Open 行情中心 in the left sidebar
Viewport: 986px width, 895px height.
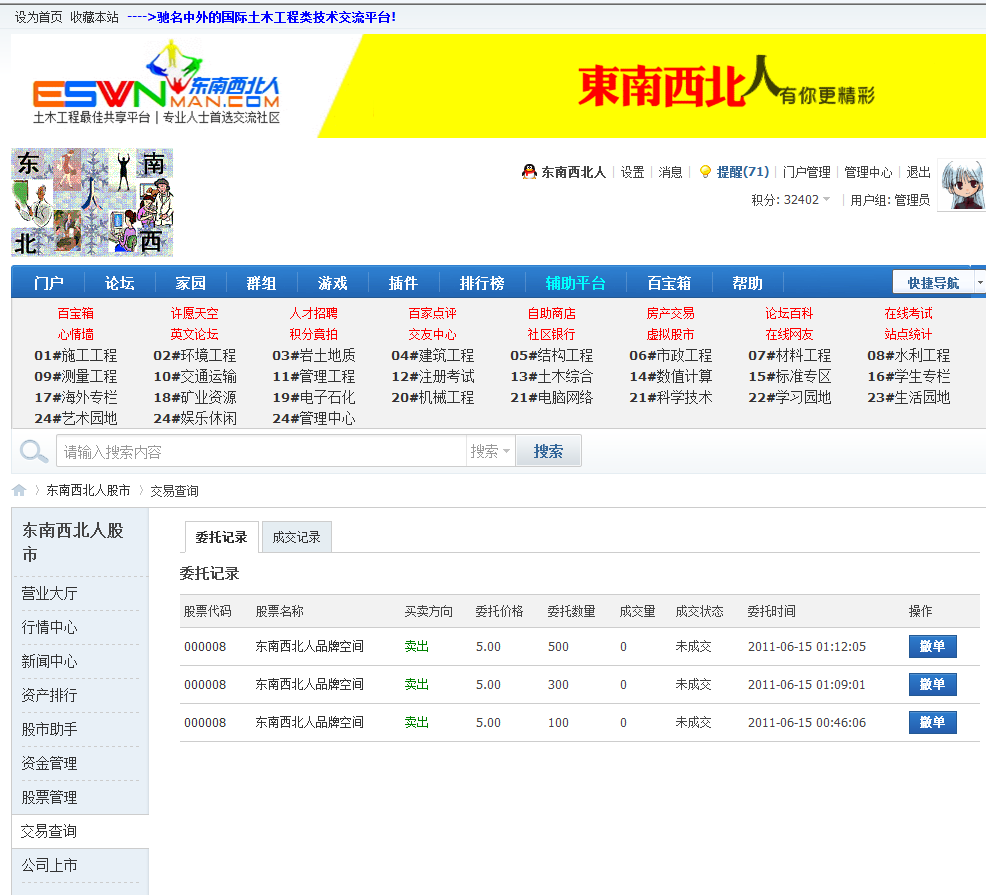pyautogui.click(x=50, y=627)
